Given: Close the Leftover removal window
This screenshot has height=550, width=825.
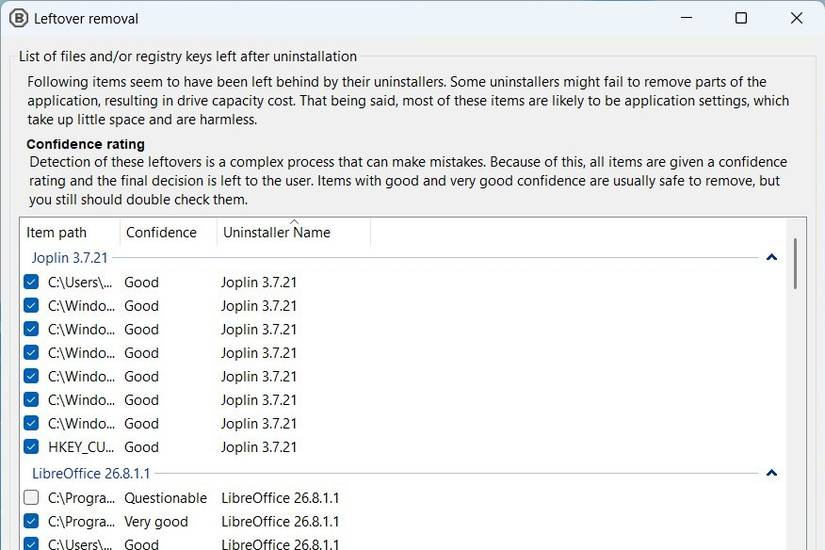Looking at the screenshot, I should pyautogui.click(x=796, y=18).
